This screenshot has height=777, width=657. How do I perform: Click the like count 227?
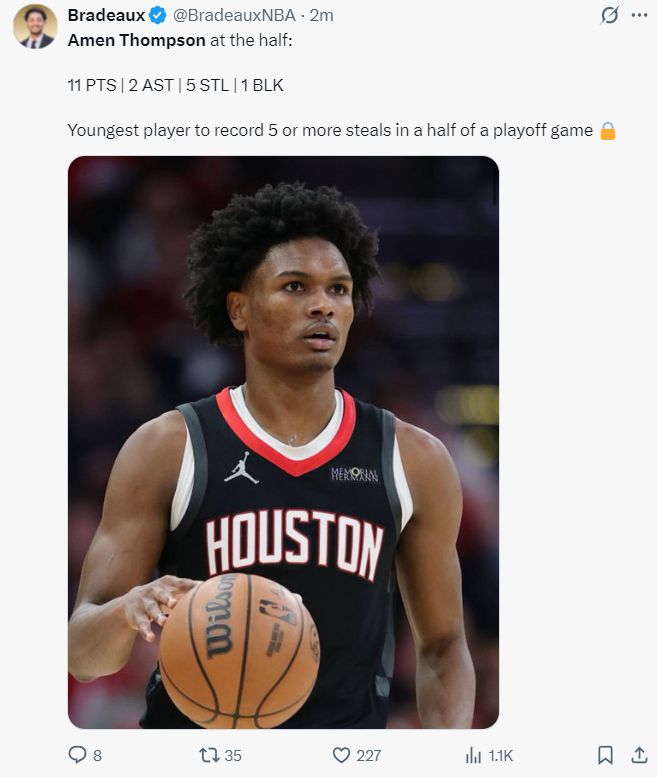point(369,755)
